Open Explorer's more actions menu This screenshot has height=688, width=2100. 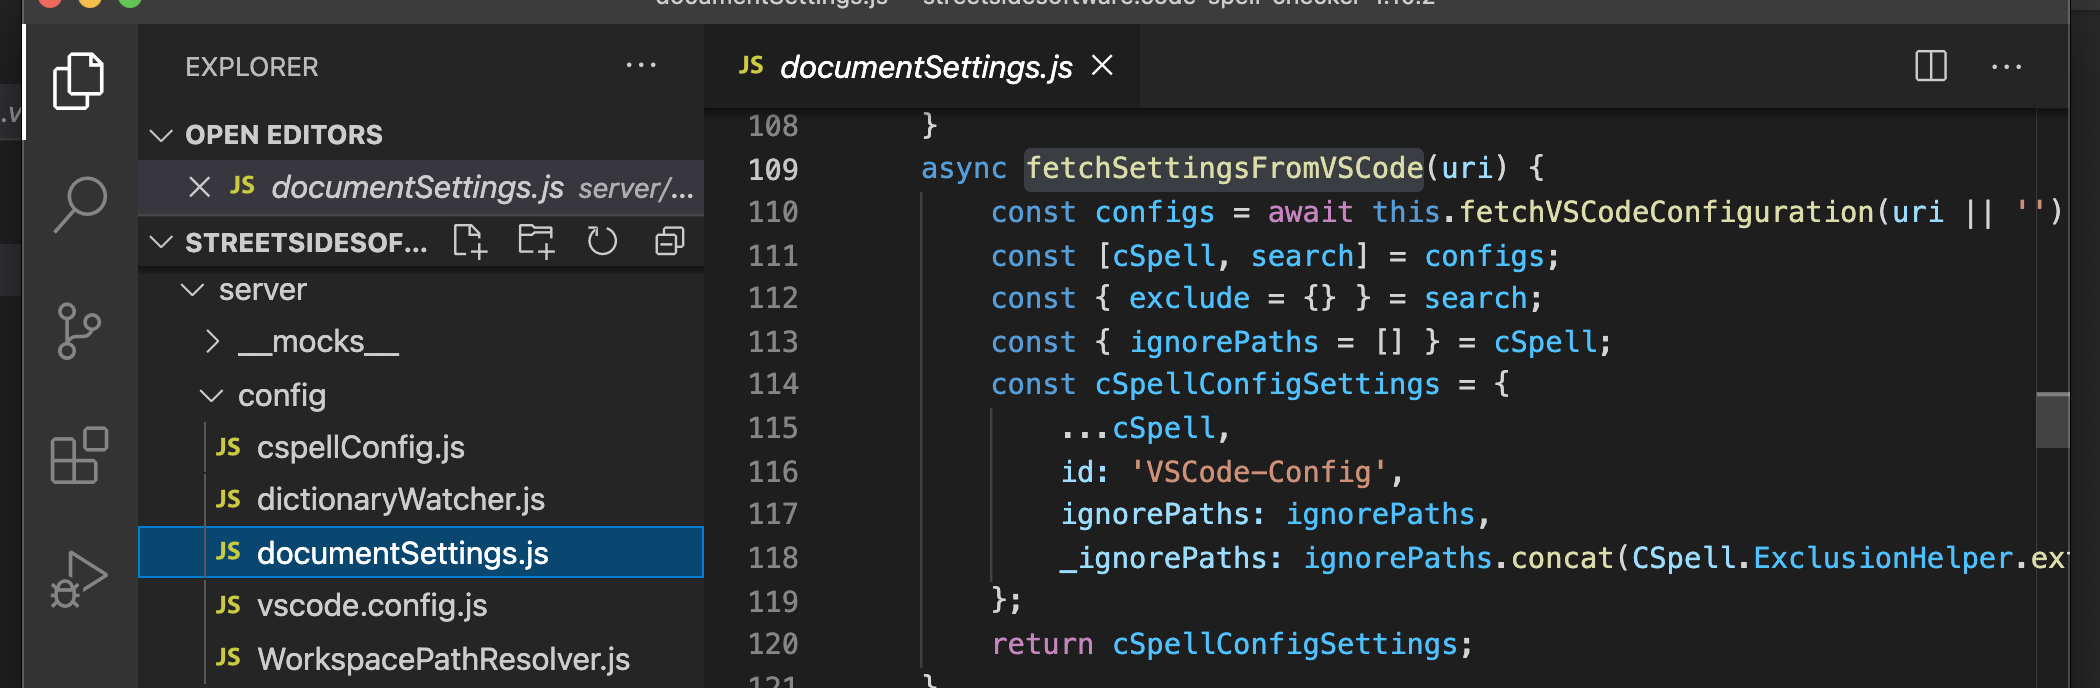[641, 66]
